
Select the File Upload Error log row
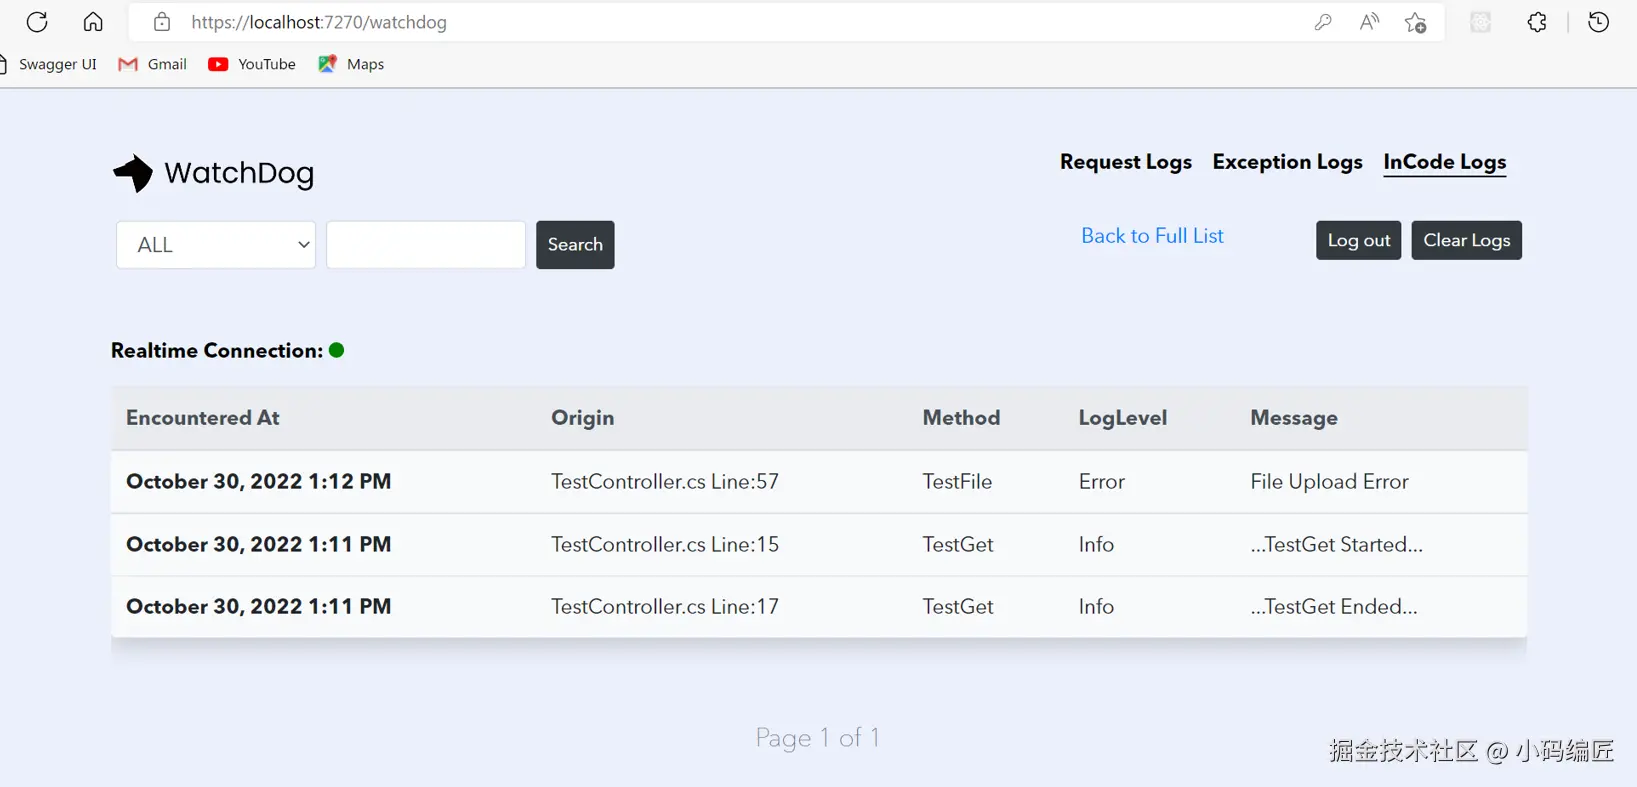818,482
